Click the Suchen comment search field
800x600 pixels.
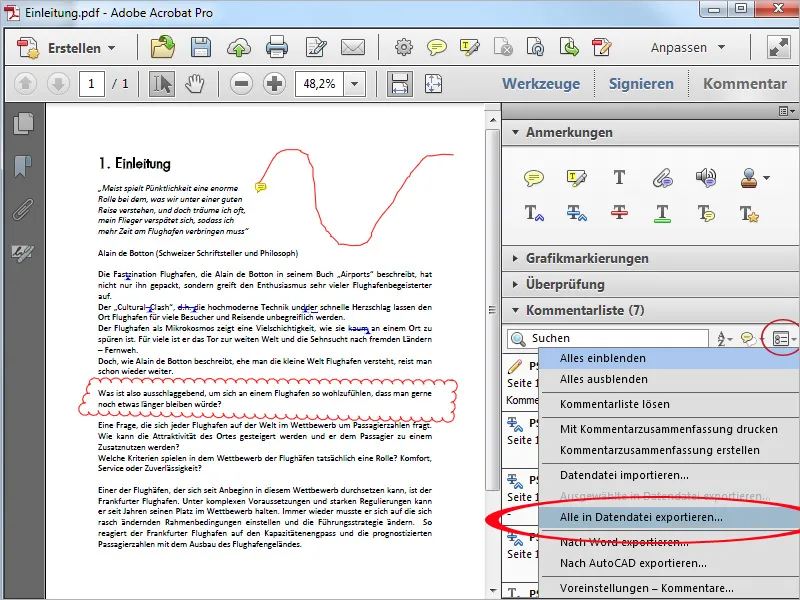click(608, 338)
